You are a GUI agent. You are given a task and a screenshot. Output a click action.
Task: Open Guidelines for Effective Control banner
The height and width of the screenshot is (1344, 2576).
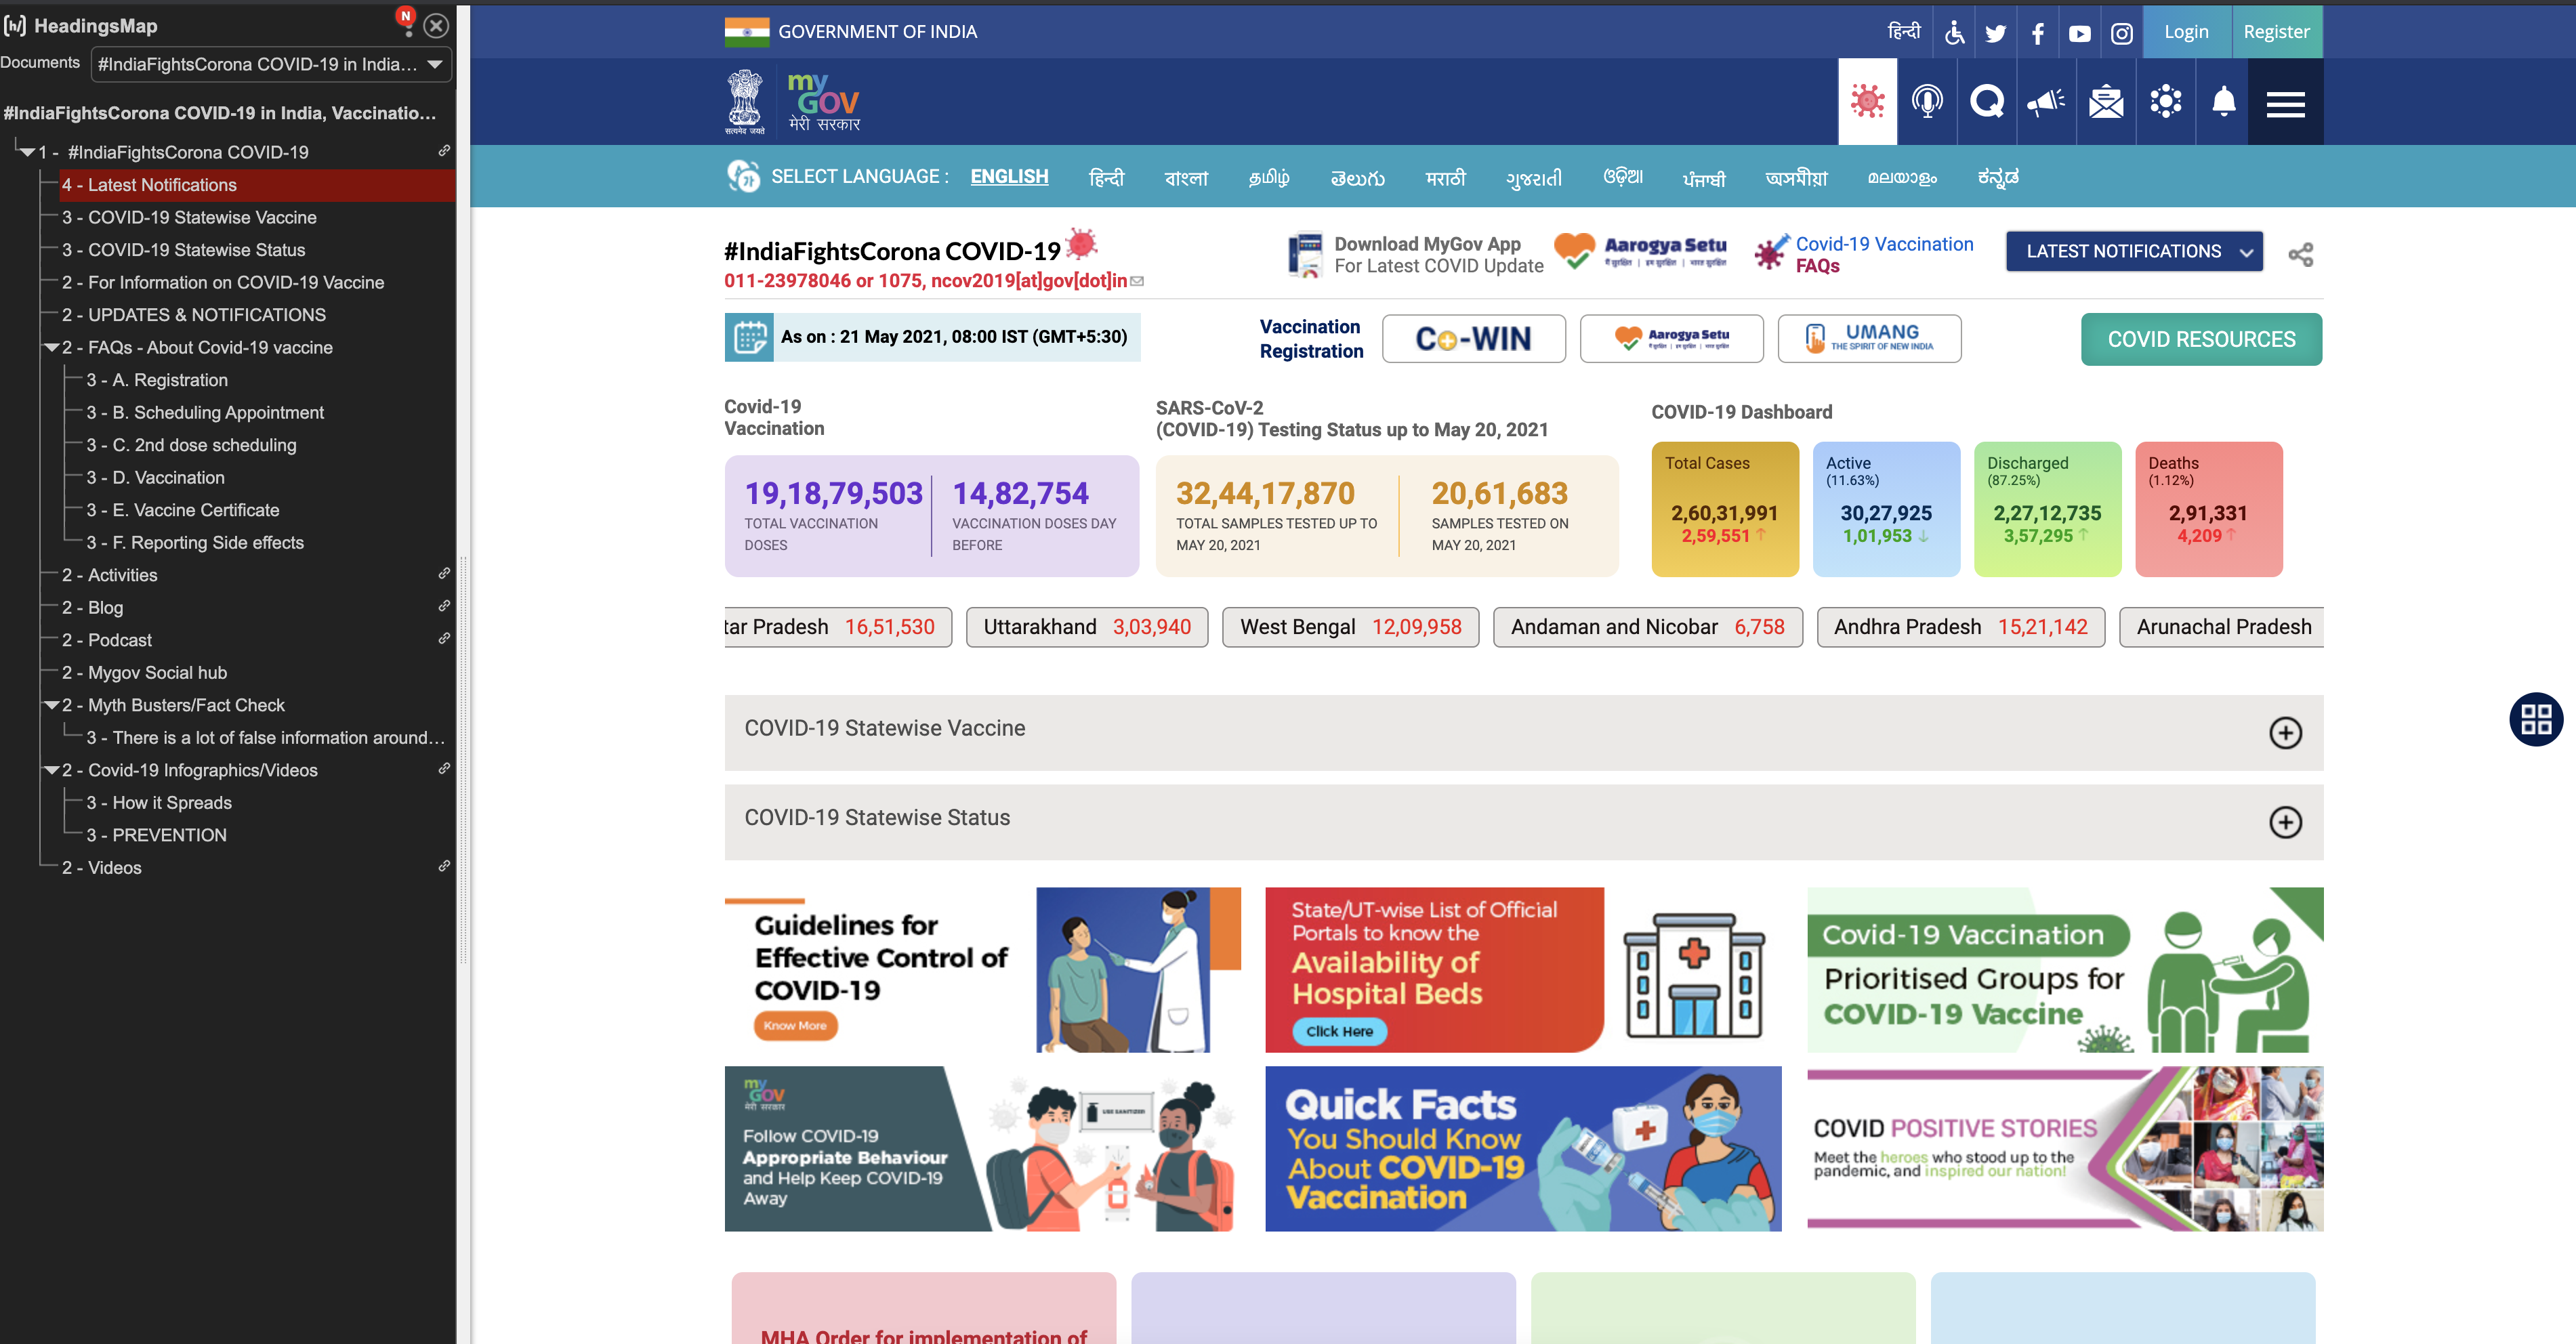tap(982, 969)
